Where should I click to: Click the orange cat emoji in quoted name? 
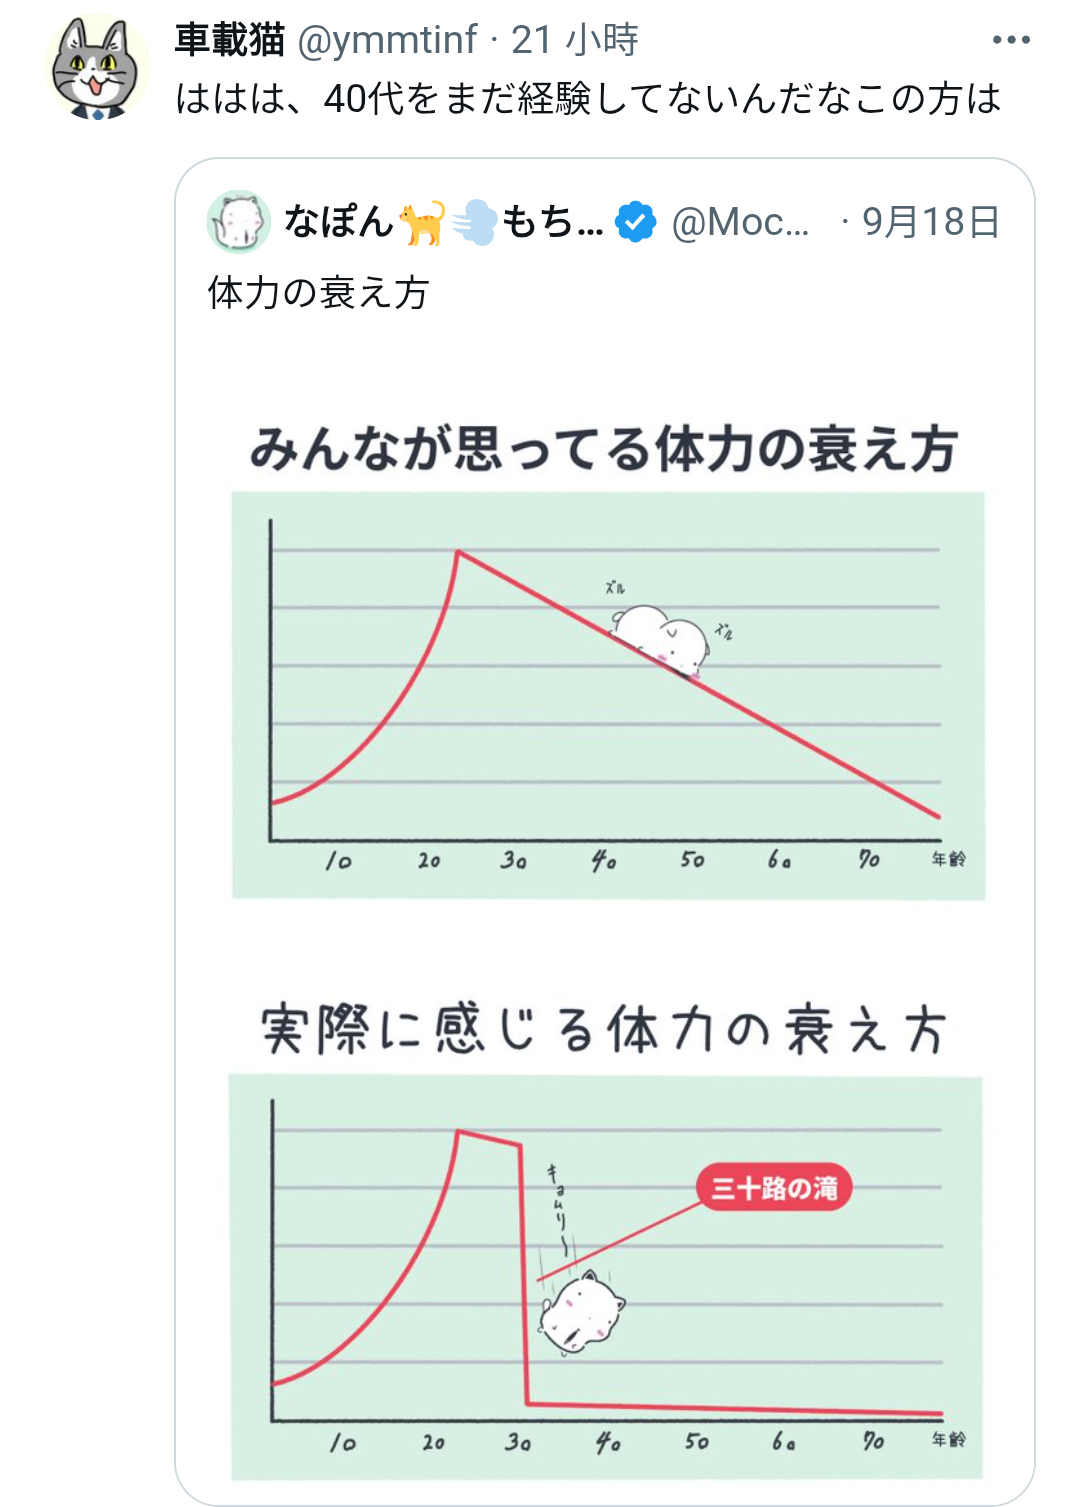[x=422, y=222]
